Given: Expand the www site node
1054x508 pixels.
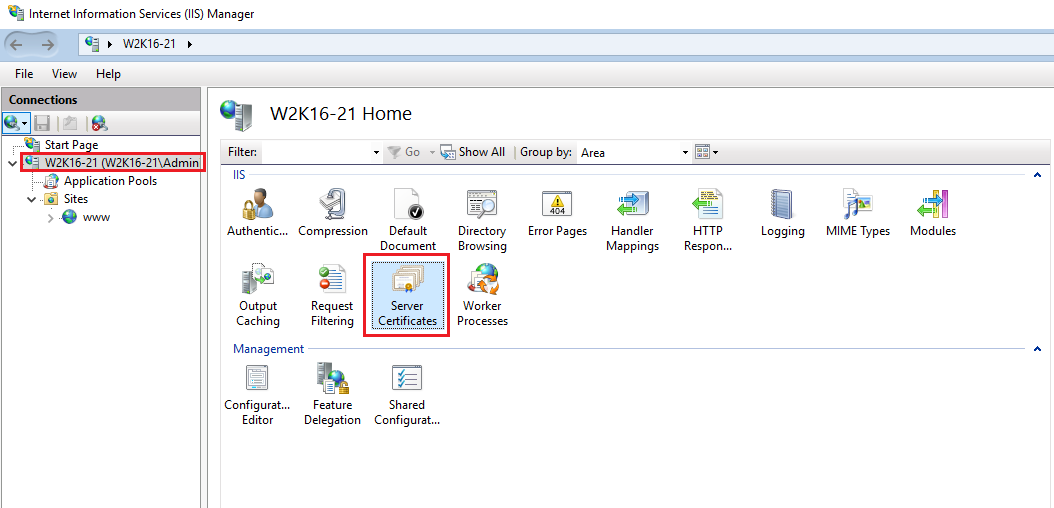Looking at the screenshot, I should click(50, 218).
